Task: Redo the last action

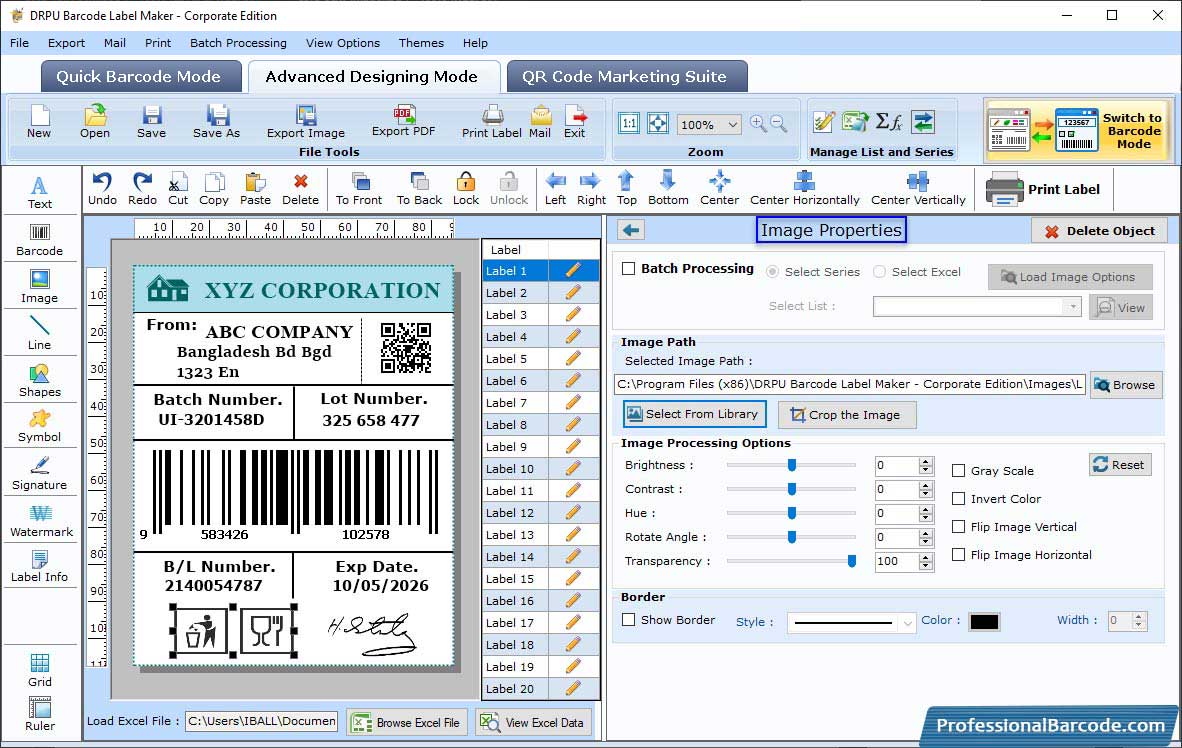Action: 142,189
